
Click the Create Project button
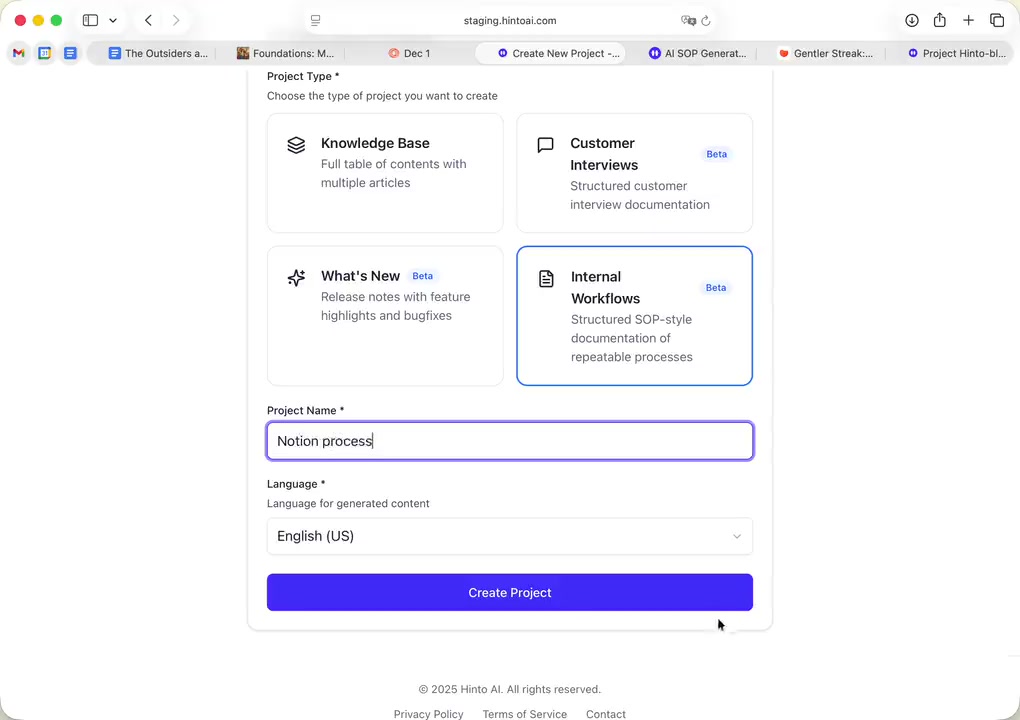coord(509,592)
